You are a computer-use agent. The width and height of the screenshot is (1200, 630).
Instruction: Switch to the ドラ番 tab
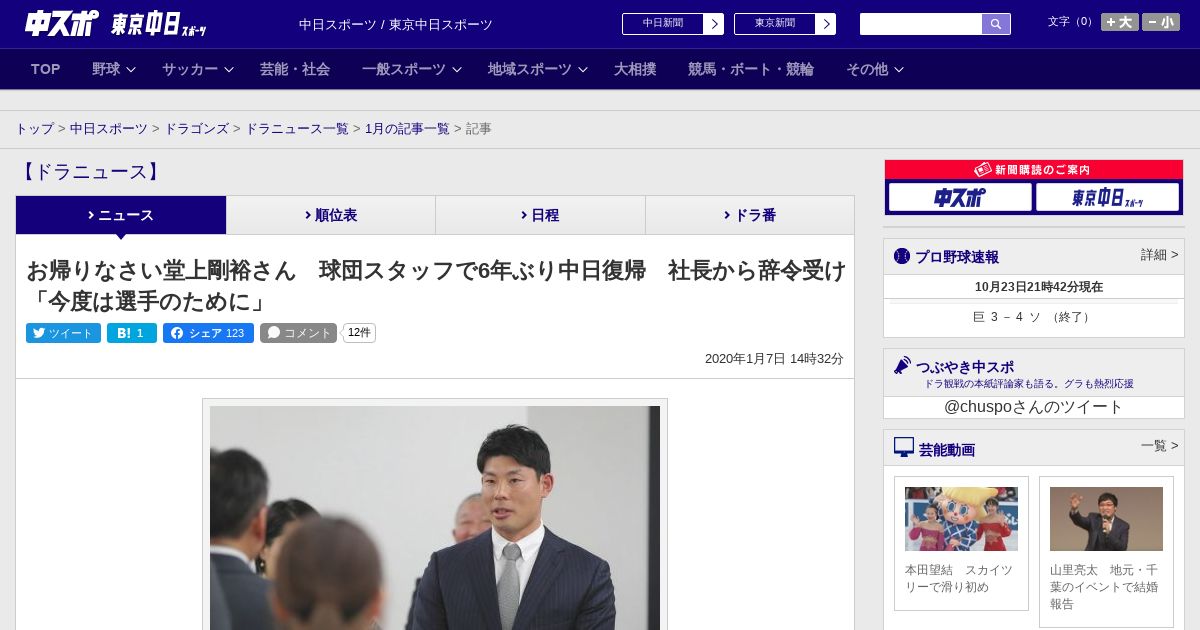point(750,215)
